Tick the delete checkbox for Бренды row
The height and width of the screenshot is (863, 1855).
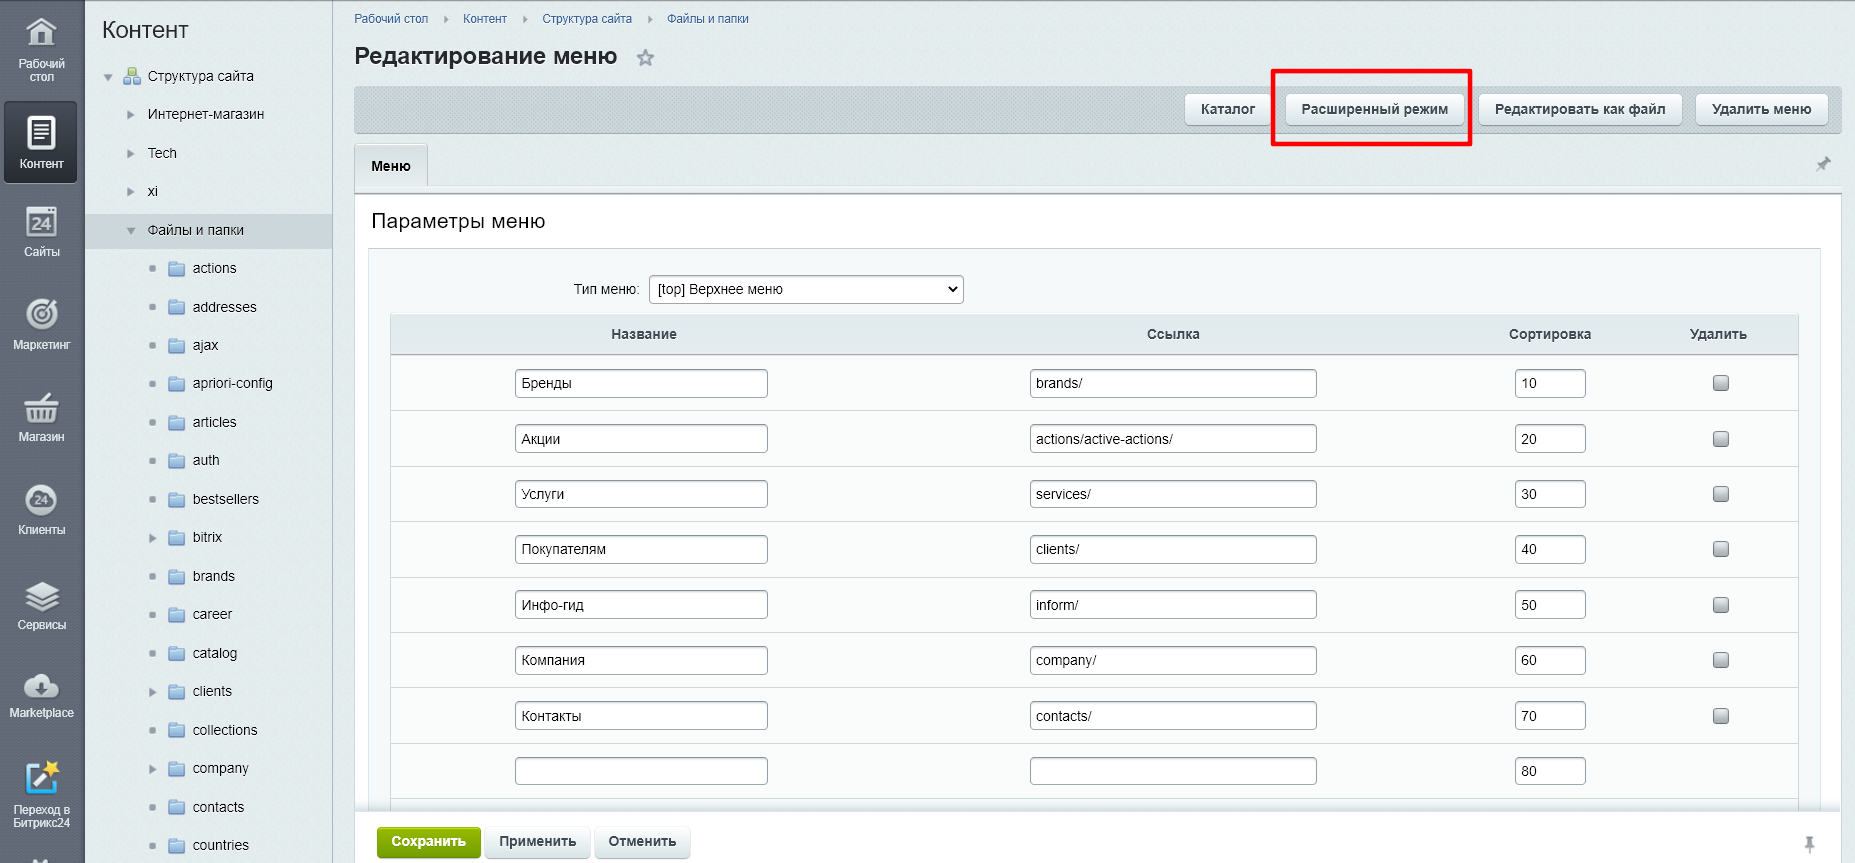pyautogui.click(x=1720, y=383)
